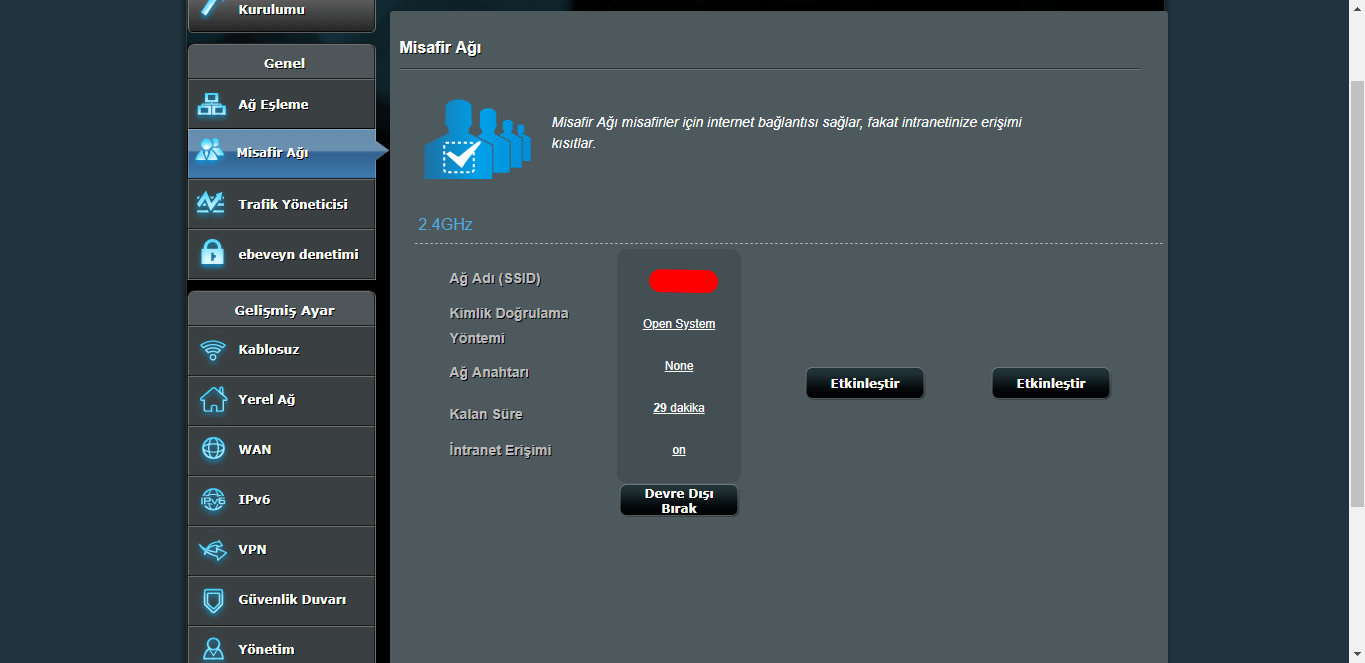Open WAN settings page
The image size is (1365, 663).
coord(281,450)
